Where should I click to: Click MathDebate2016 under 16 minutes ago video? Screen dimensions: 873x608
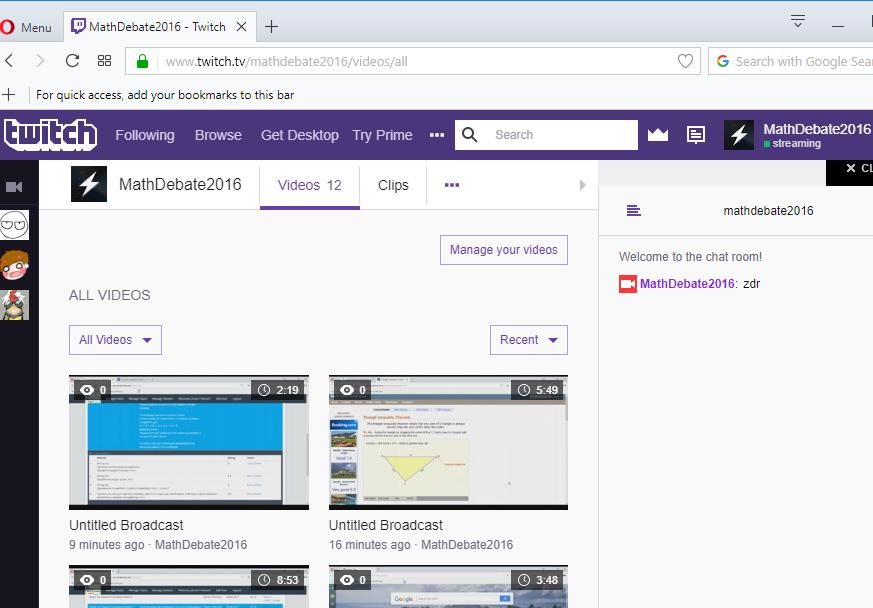tap(467, 545)
